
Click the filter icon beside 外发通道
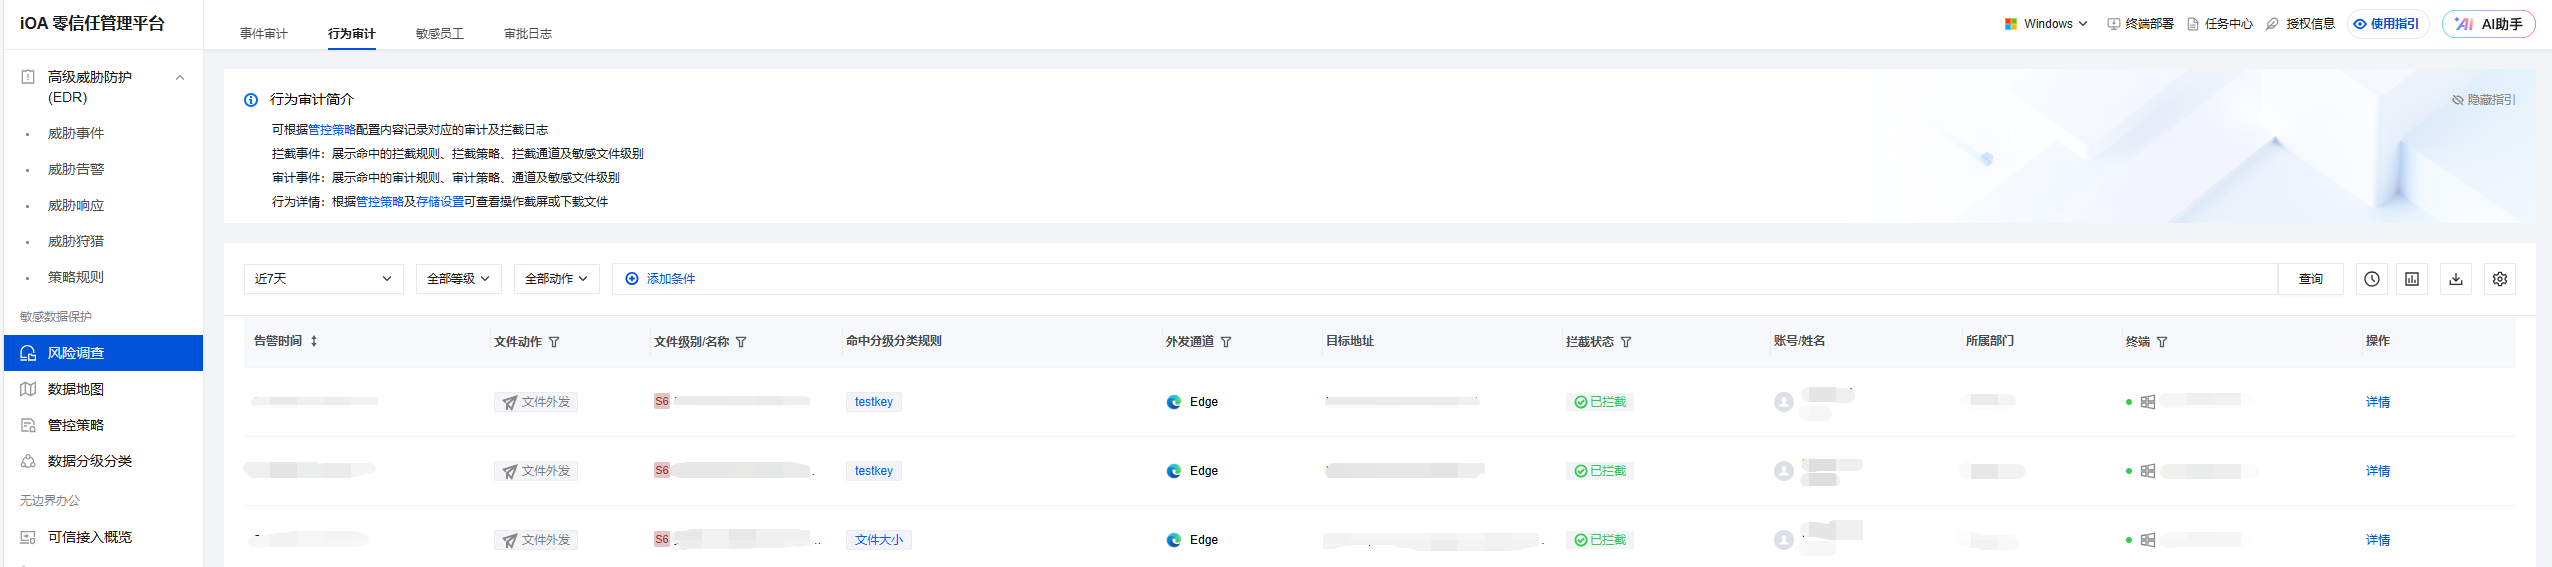coord(1226,342)
